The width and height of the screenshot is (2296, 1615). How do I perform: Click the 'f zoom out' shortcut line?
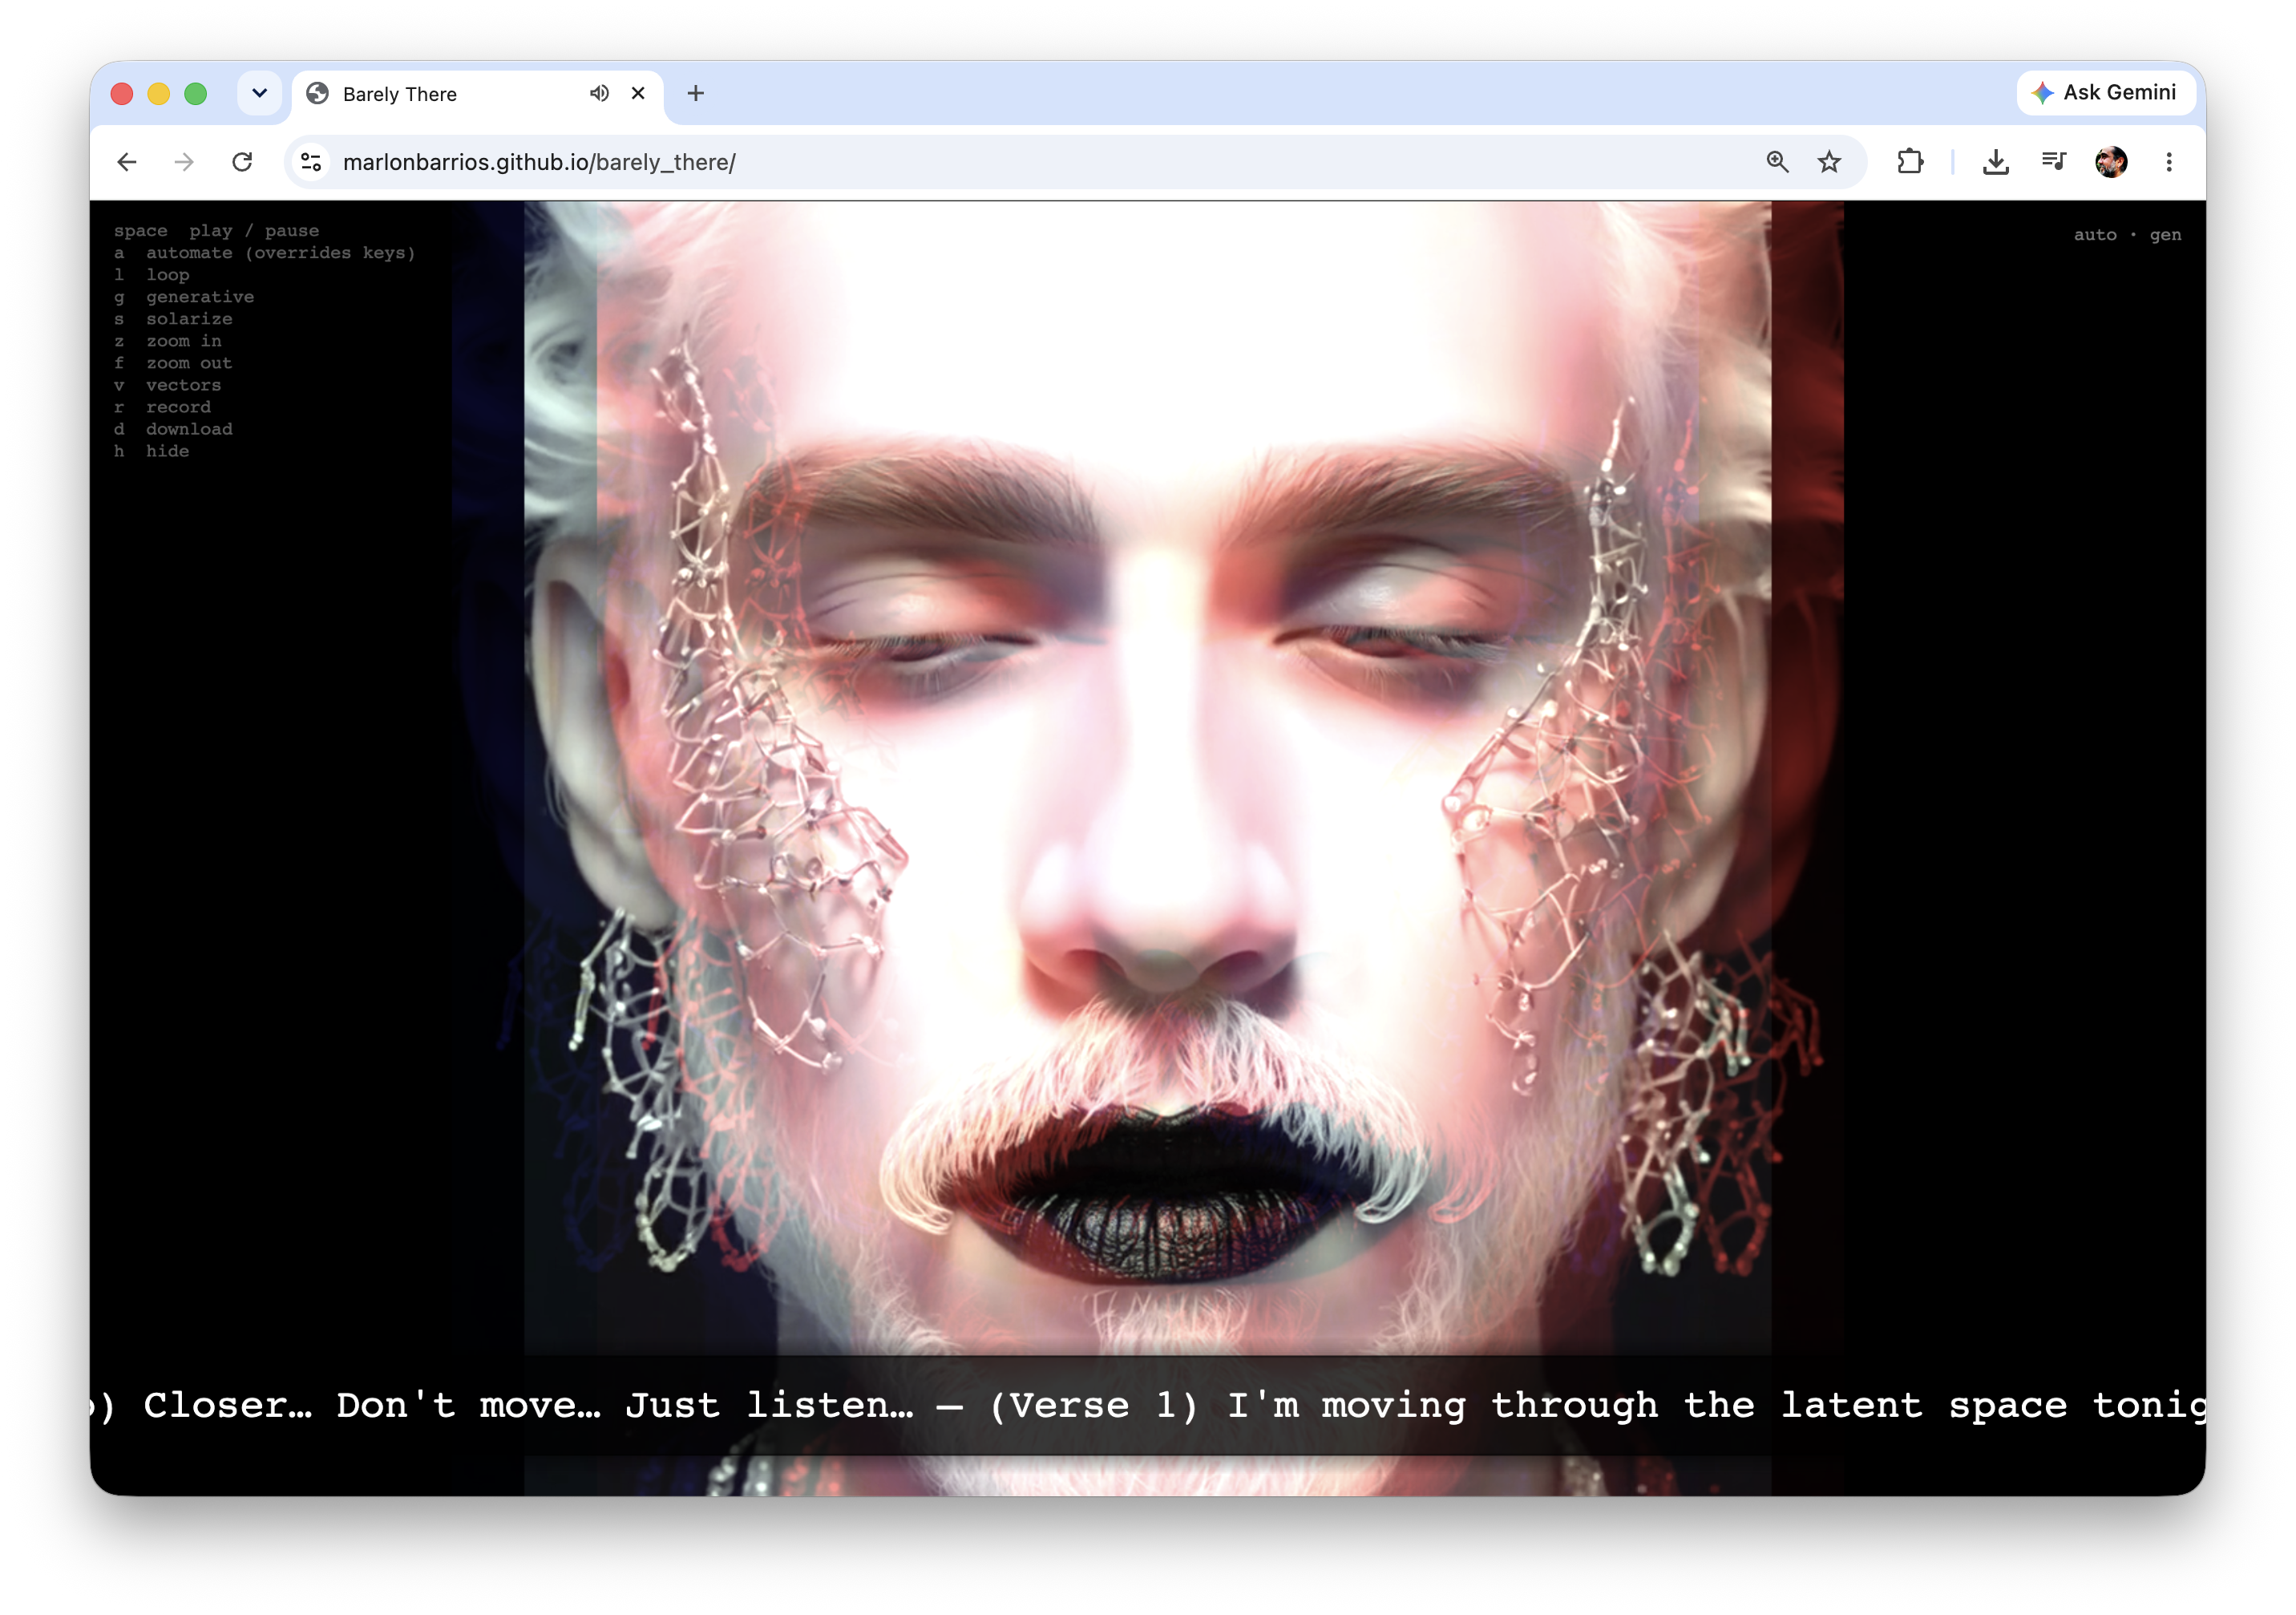click(x=173, y=363)
